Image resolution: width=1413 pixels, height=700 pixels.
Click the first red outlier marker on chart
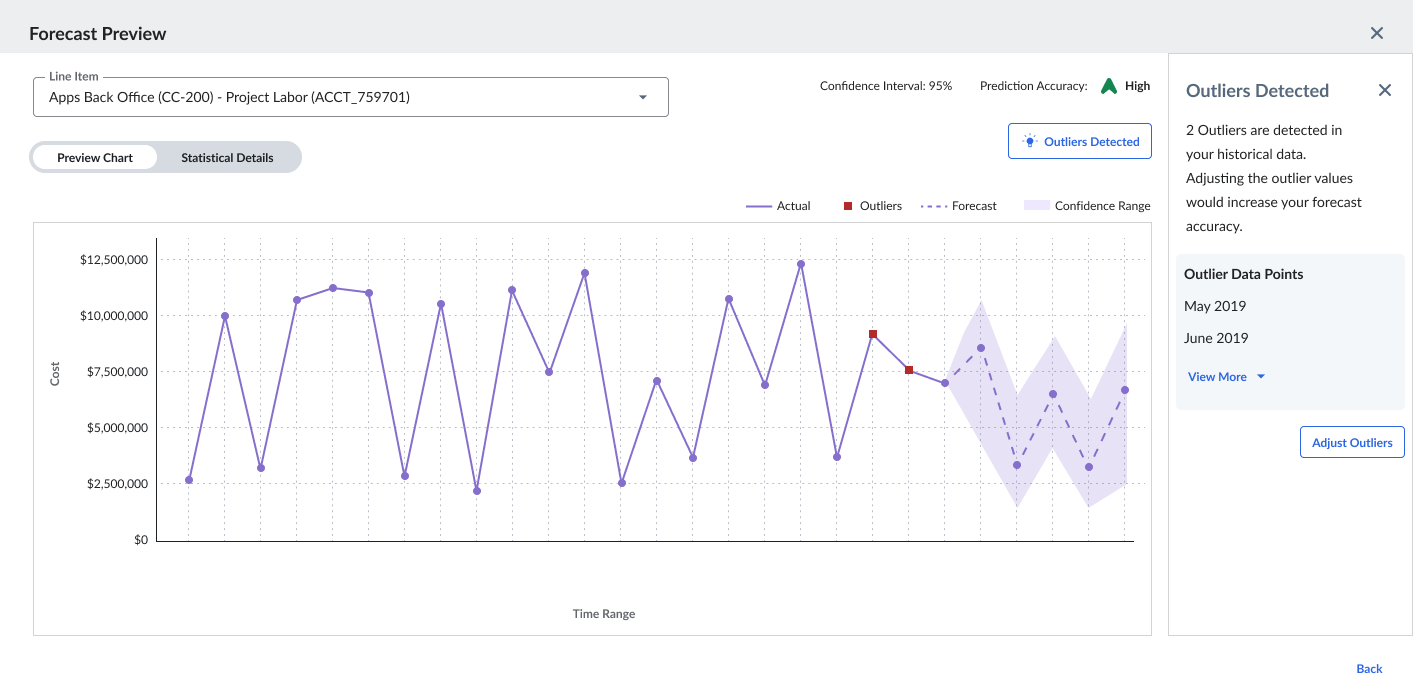(873, 334)
